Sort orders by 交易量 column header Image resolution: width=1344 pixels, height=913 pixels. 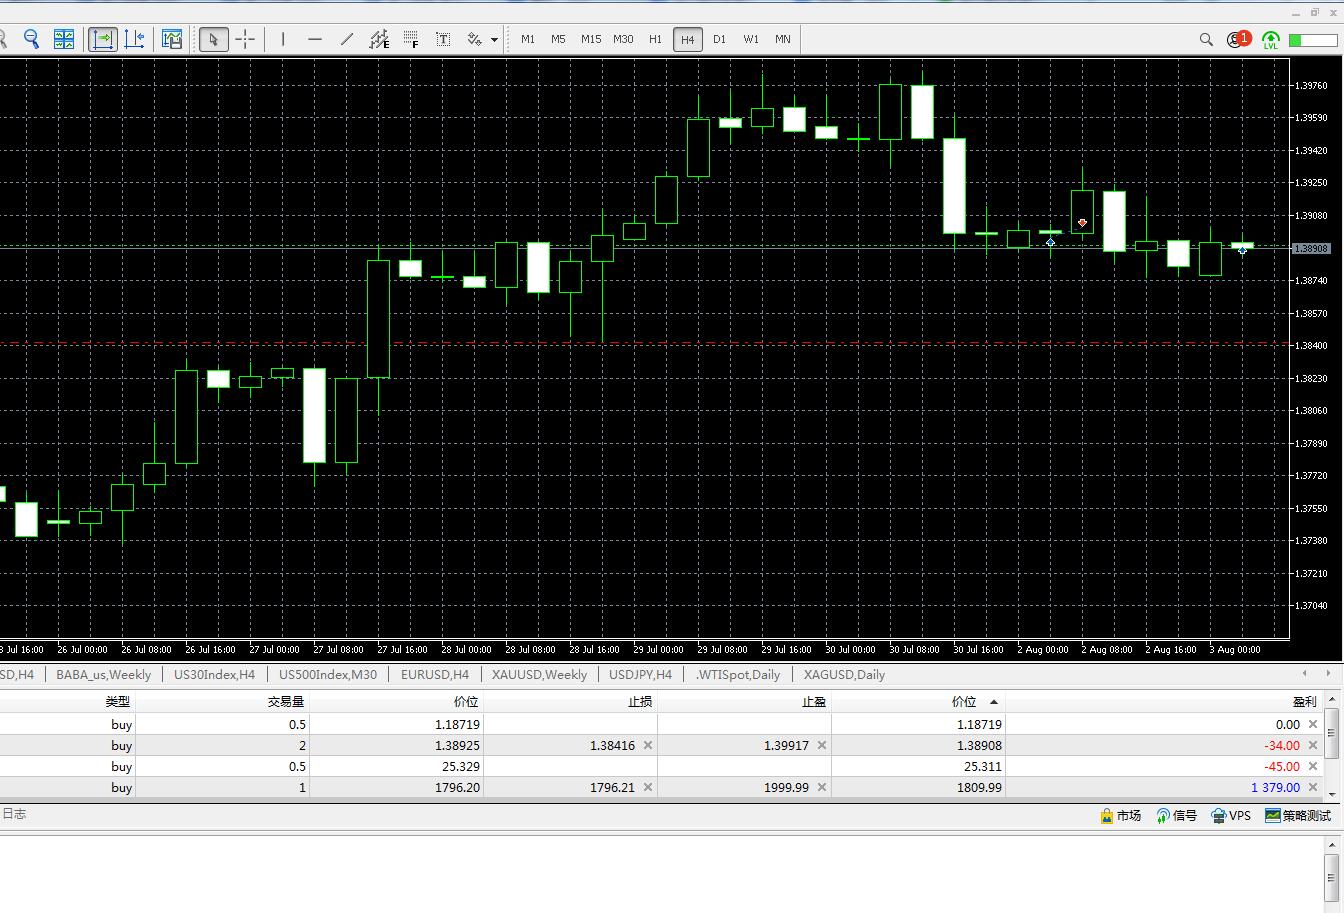[223, 701]
